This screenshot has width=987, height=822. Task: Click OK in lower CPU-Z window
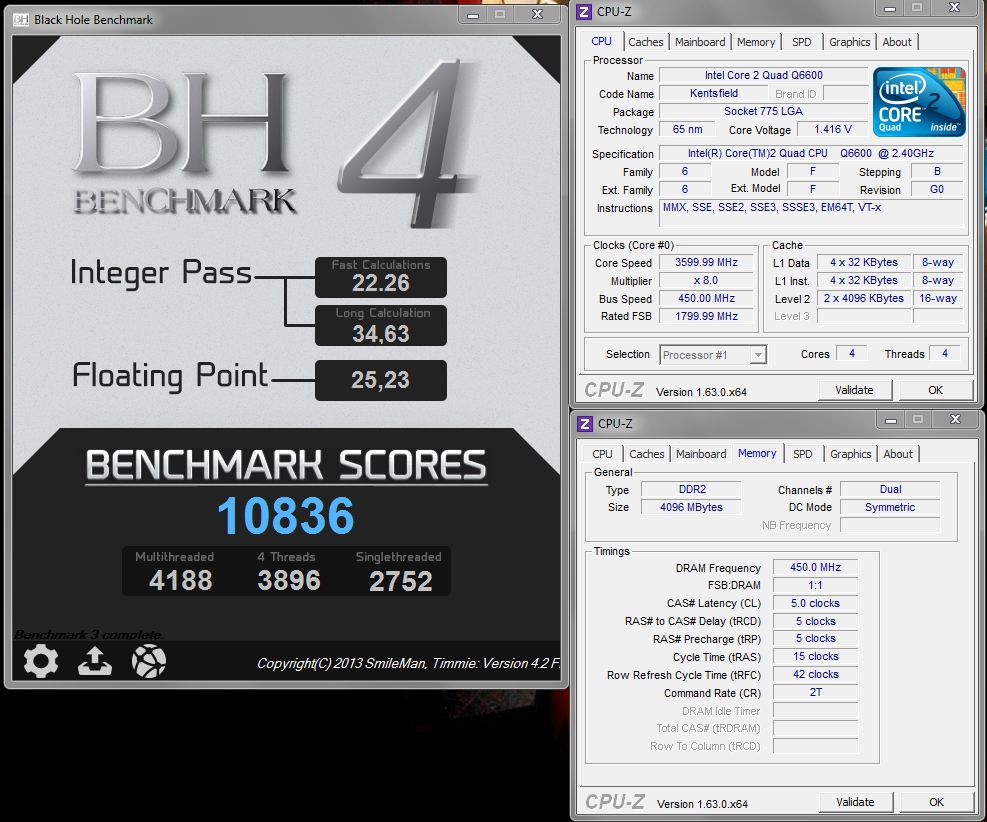pos(936,802)
